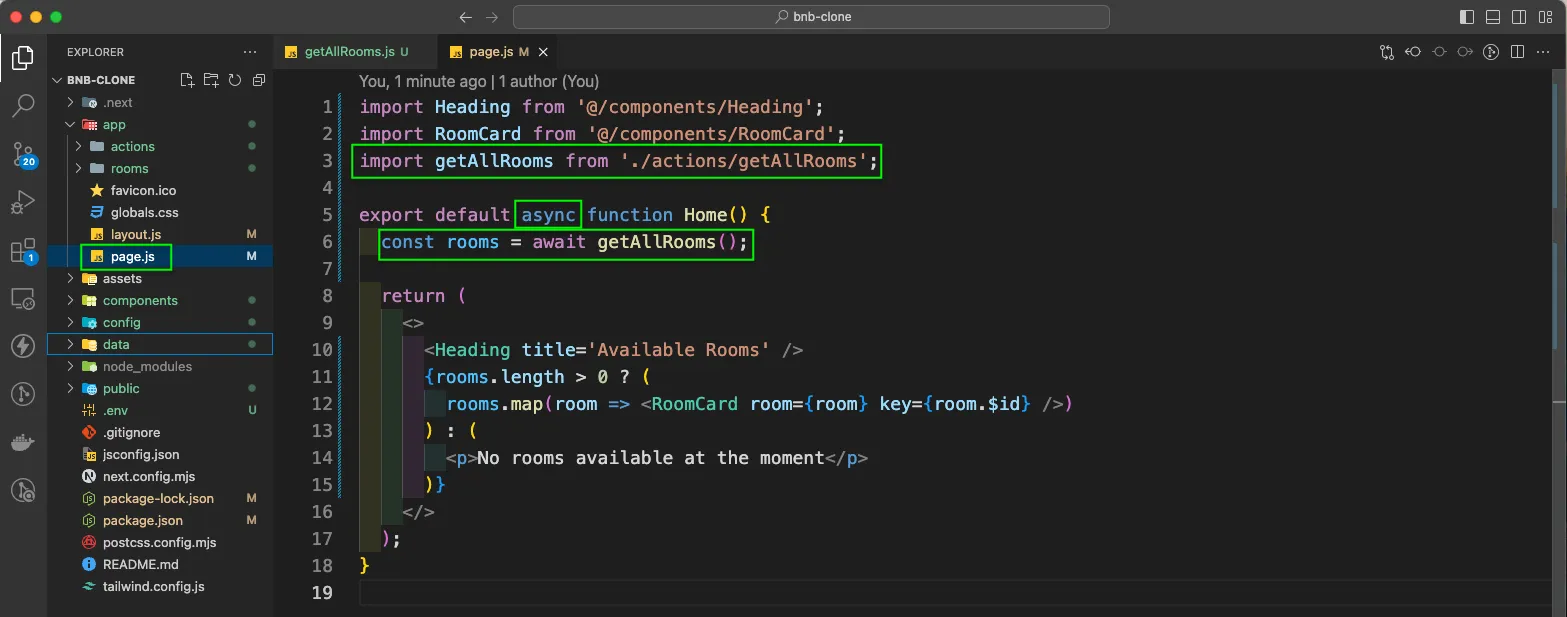The width and height of the screenshot is (1567, 617).
Task: Close the page.js tab
Action: point(543,52)
